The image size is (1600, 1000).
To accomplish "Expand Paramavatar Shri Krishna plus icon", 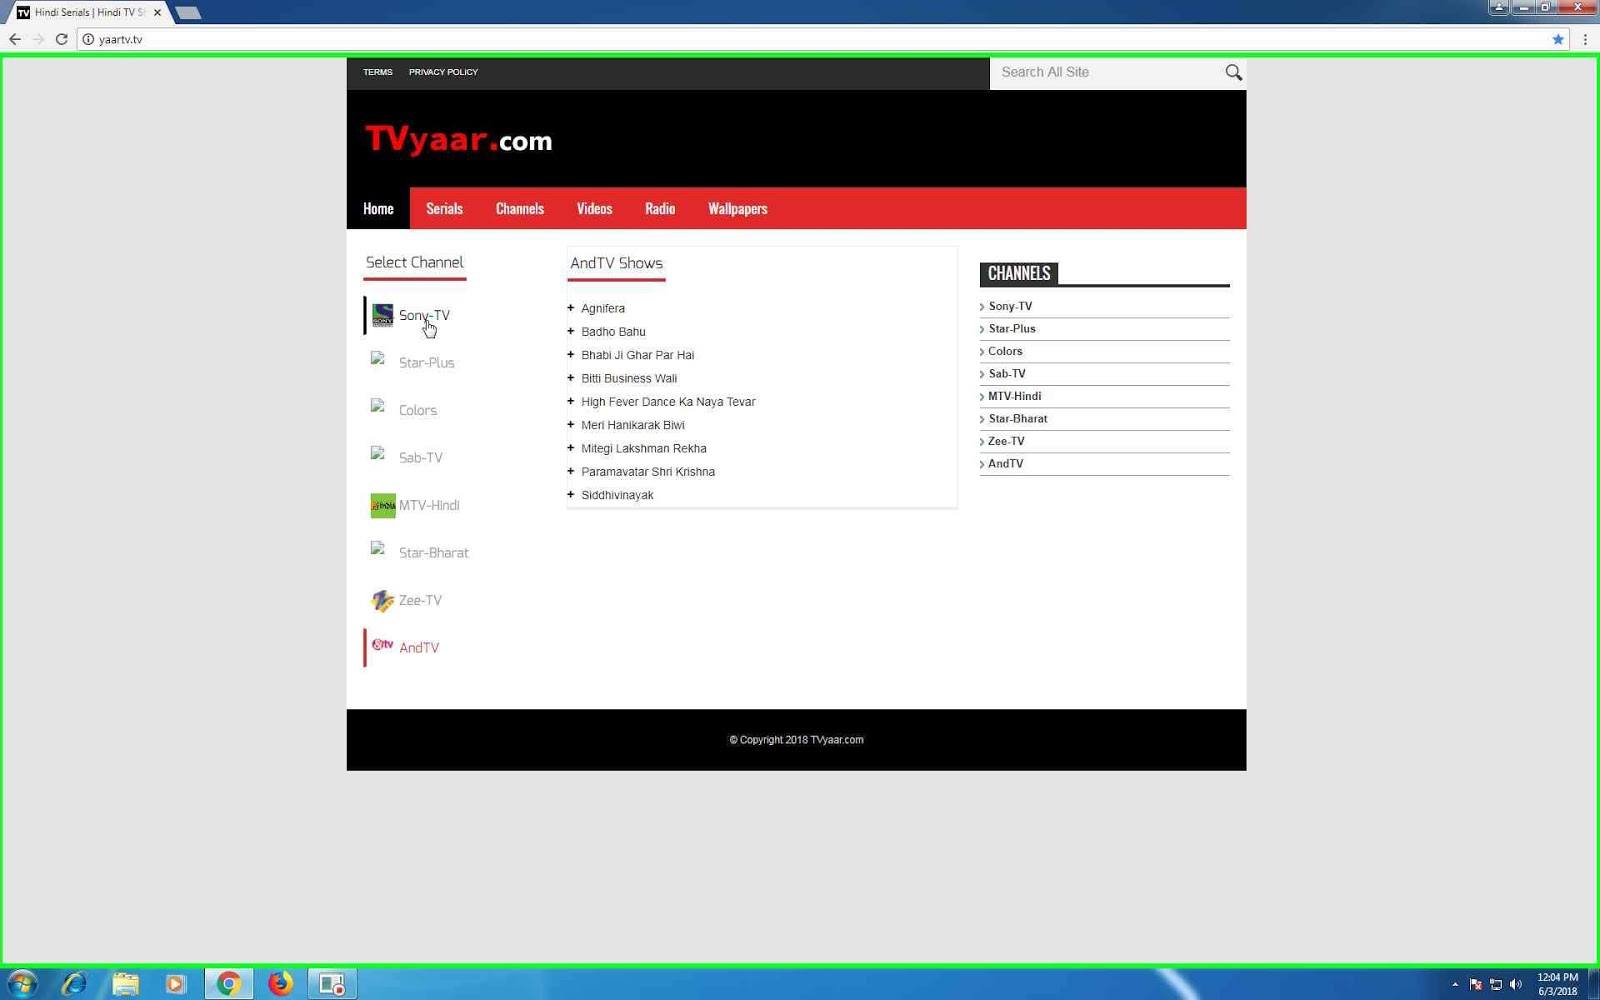I will (x=571, y=471).
